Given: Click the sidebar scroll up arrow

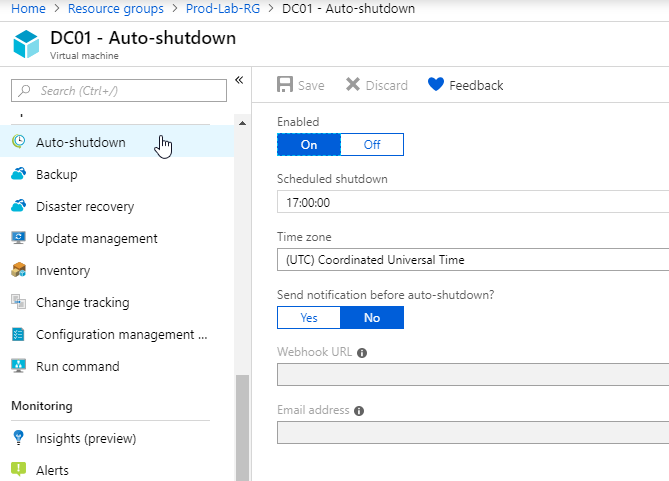Looking at the screenshot, I should tap(242, 123).
